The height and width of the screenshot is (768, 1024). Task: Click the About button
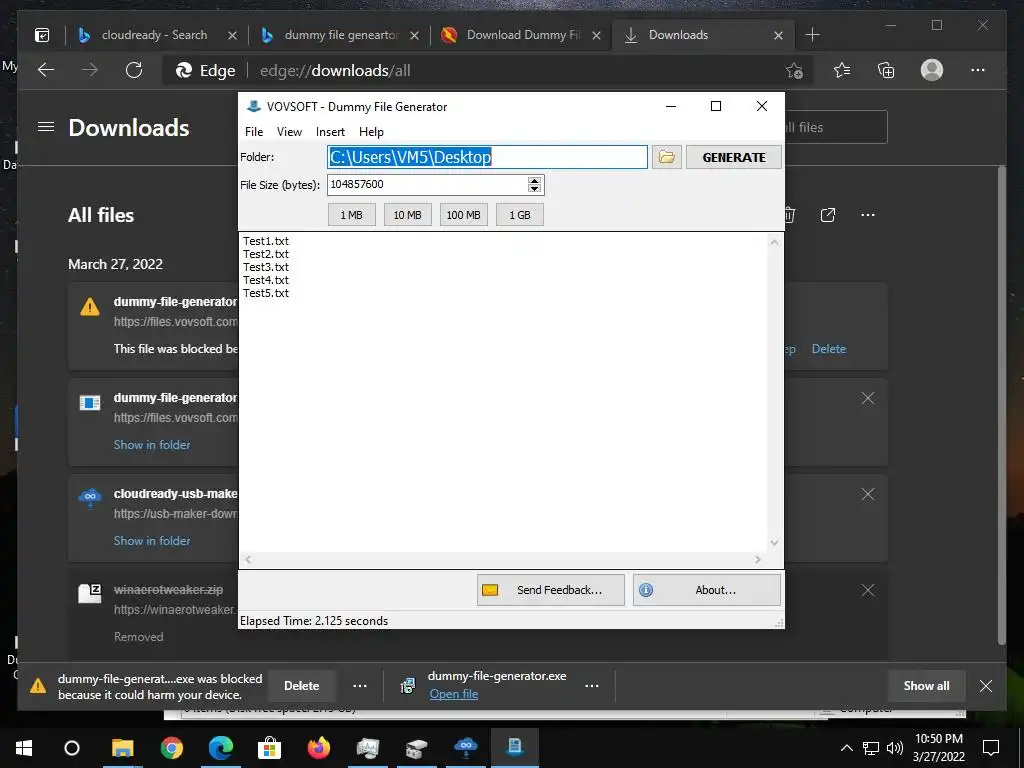point(707,590)
